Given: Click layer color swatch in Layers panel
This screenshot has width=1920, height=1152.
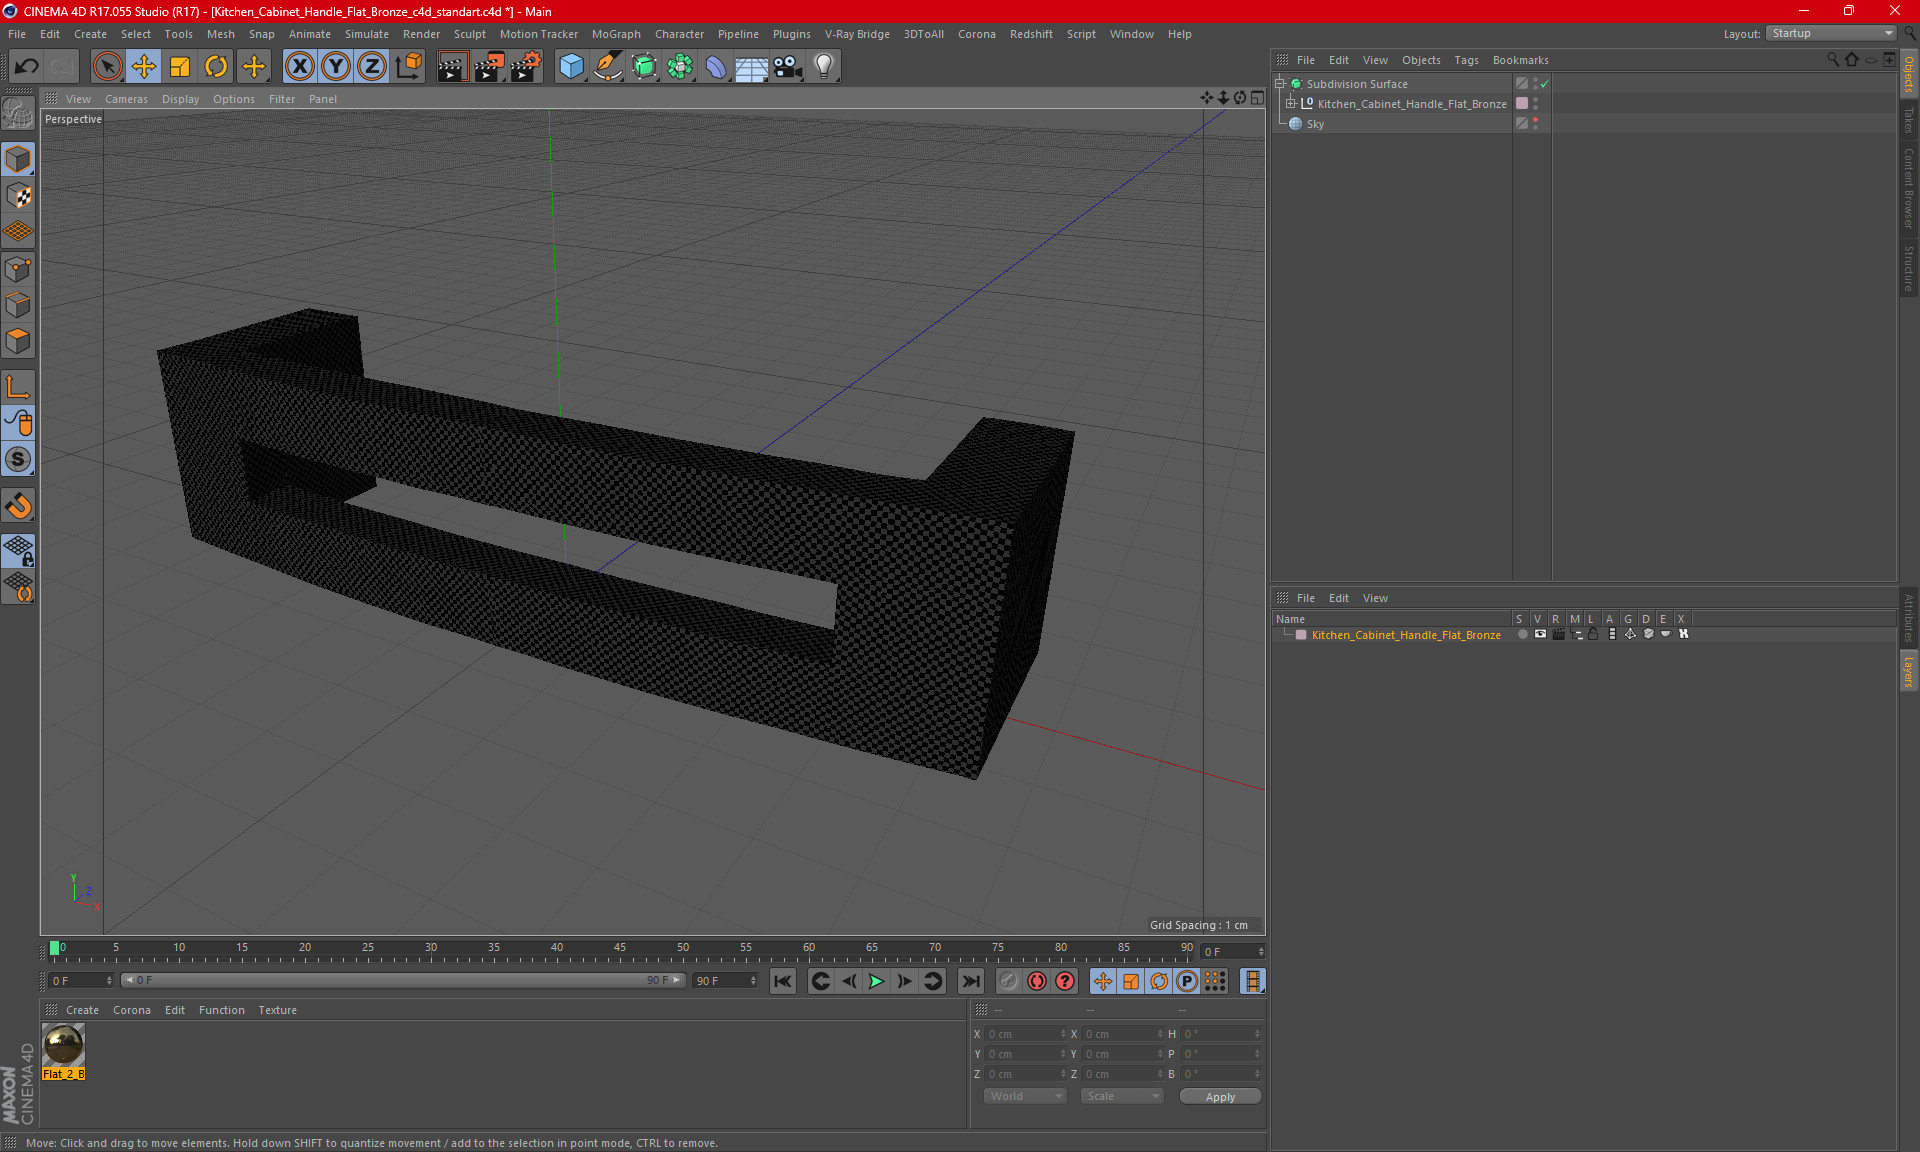Looking at the screenshot, I should (x=1301, y=635).
